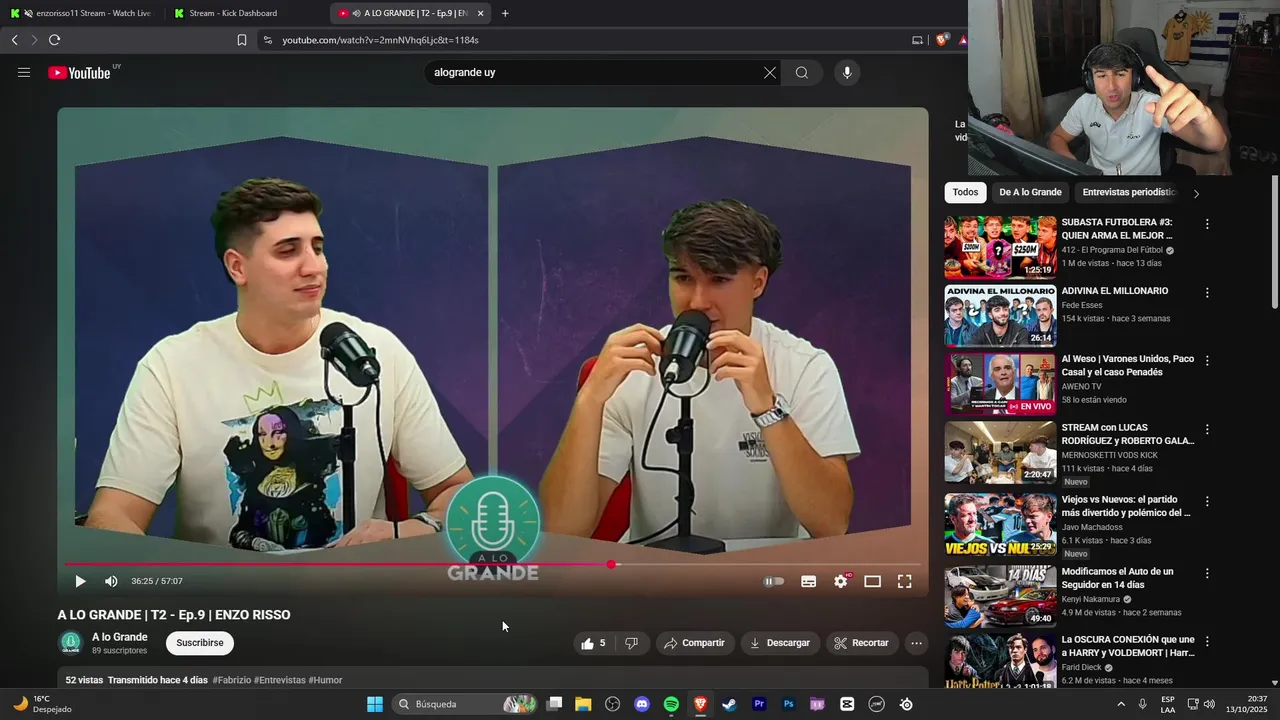Screen dimensions: 1280x720
Task: Open the A lo Grande channel avatar
Action: point(70,643)
